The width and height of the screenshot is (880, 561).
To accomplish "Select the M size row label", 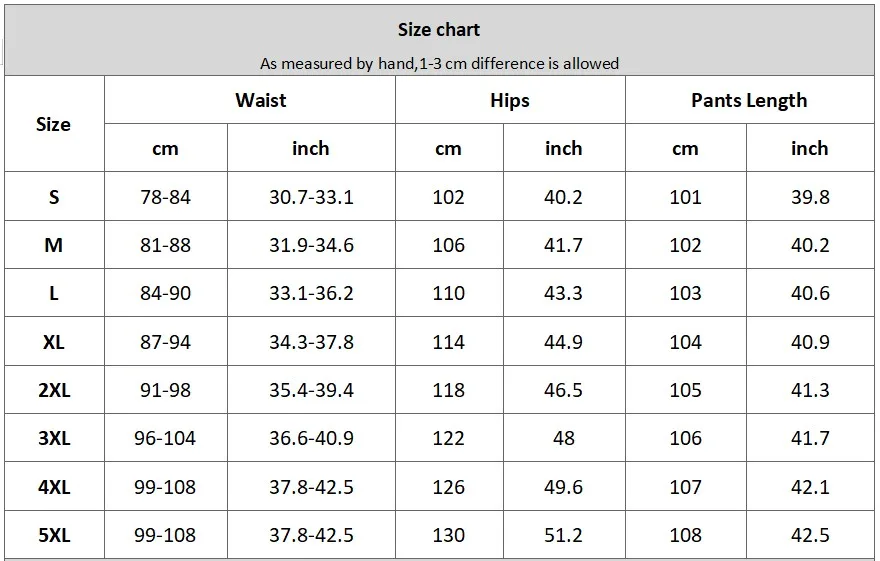I will pos(54,245).
